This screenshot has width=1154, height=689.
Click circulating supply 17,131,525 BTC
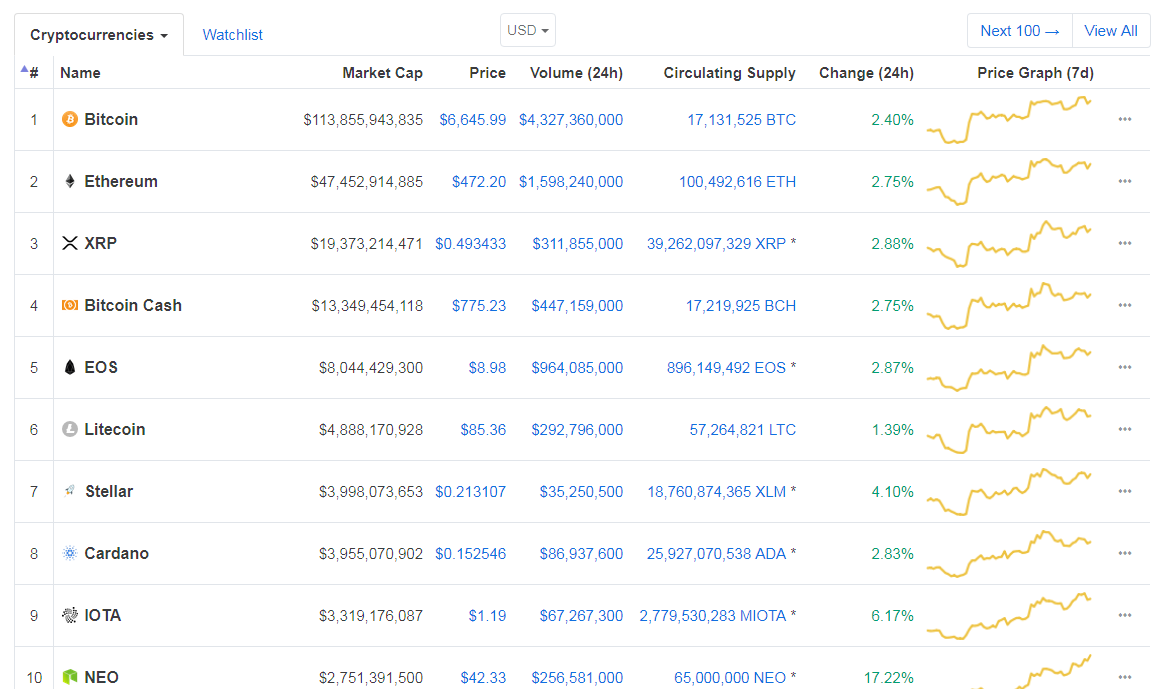(741, 119)
